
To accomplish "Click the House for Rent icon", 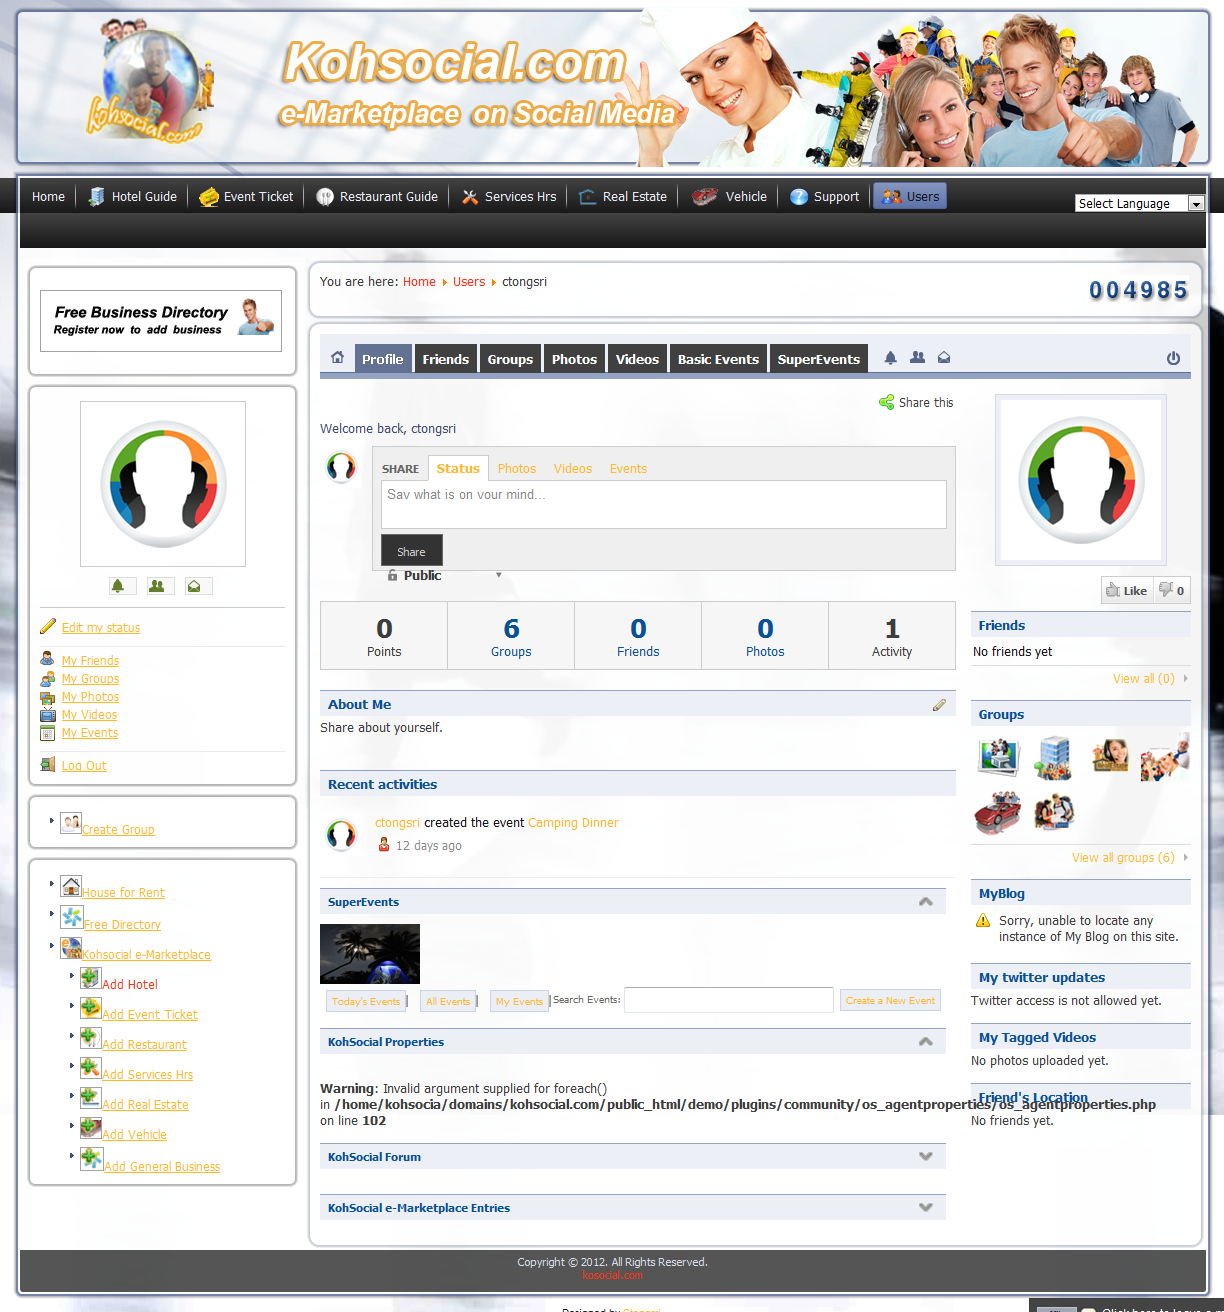I will [71, 886].
